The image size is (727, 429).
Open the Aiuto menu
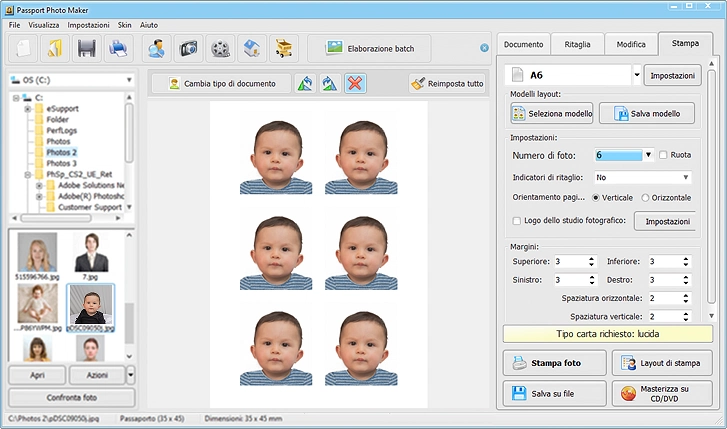(149, 25)
